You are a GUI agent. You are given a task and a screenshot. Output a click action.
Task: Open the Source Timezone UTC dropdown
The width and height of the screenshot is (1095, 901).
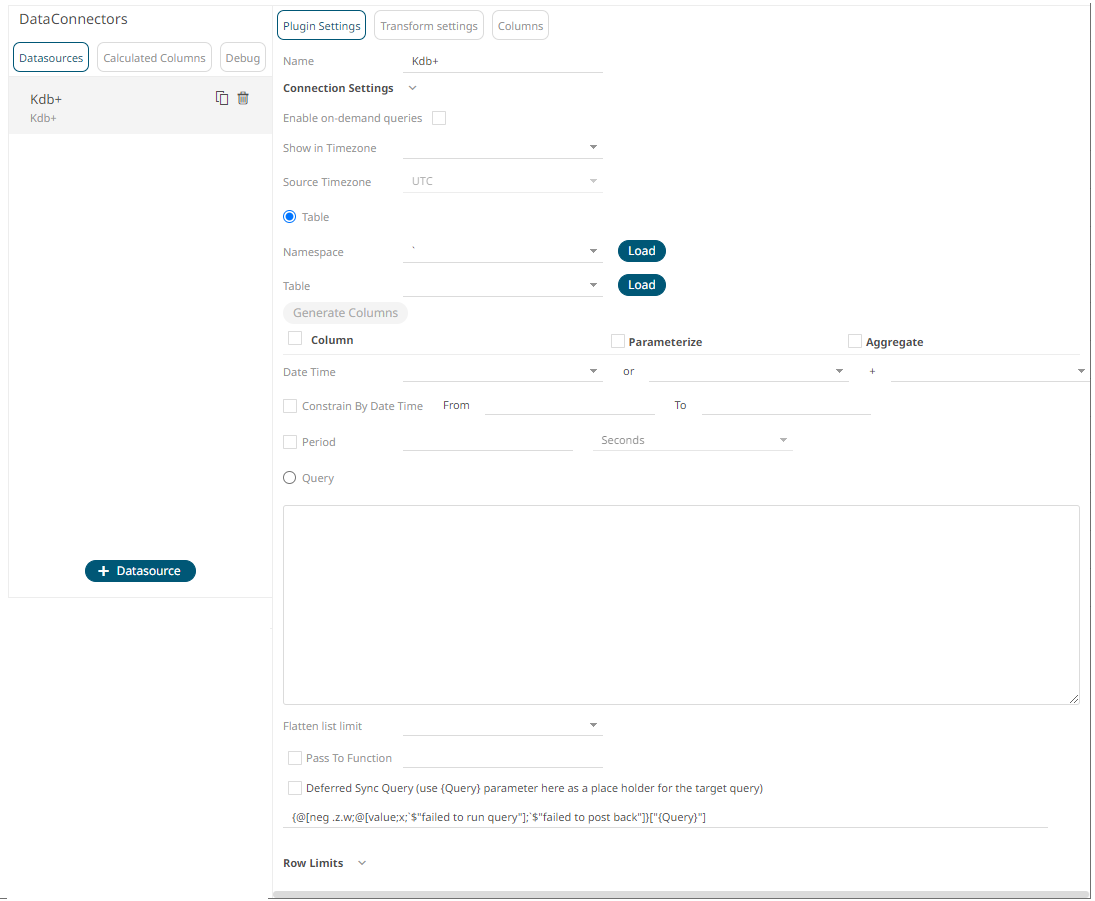pyautogui.click(x=503, y=182)
